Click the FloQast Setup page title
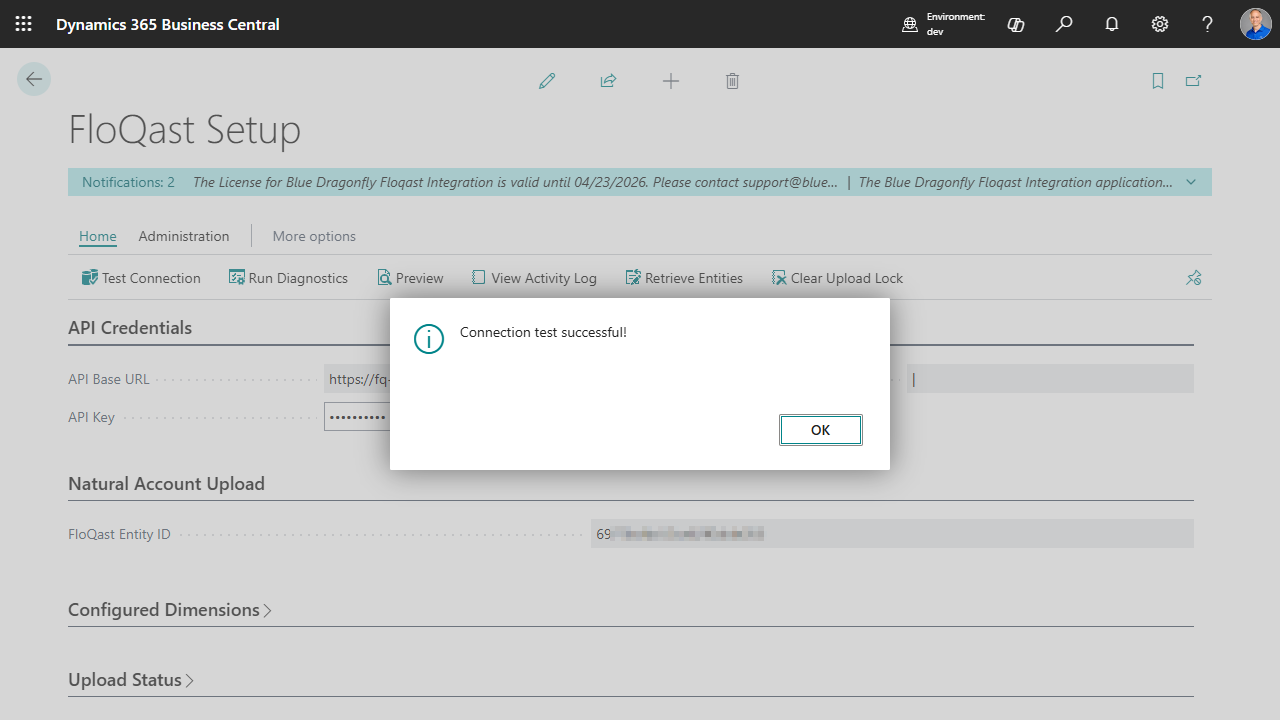1280x720 pixels. (x=184, y=130)
